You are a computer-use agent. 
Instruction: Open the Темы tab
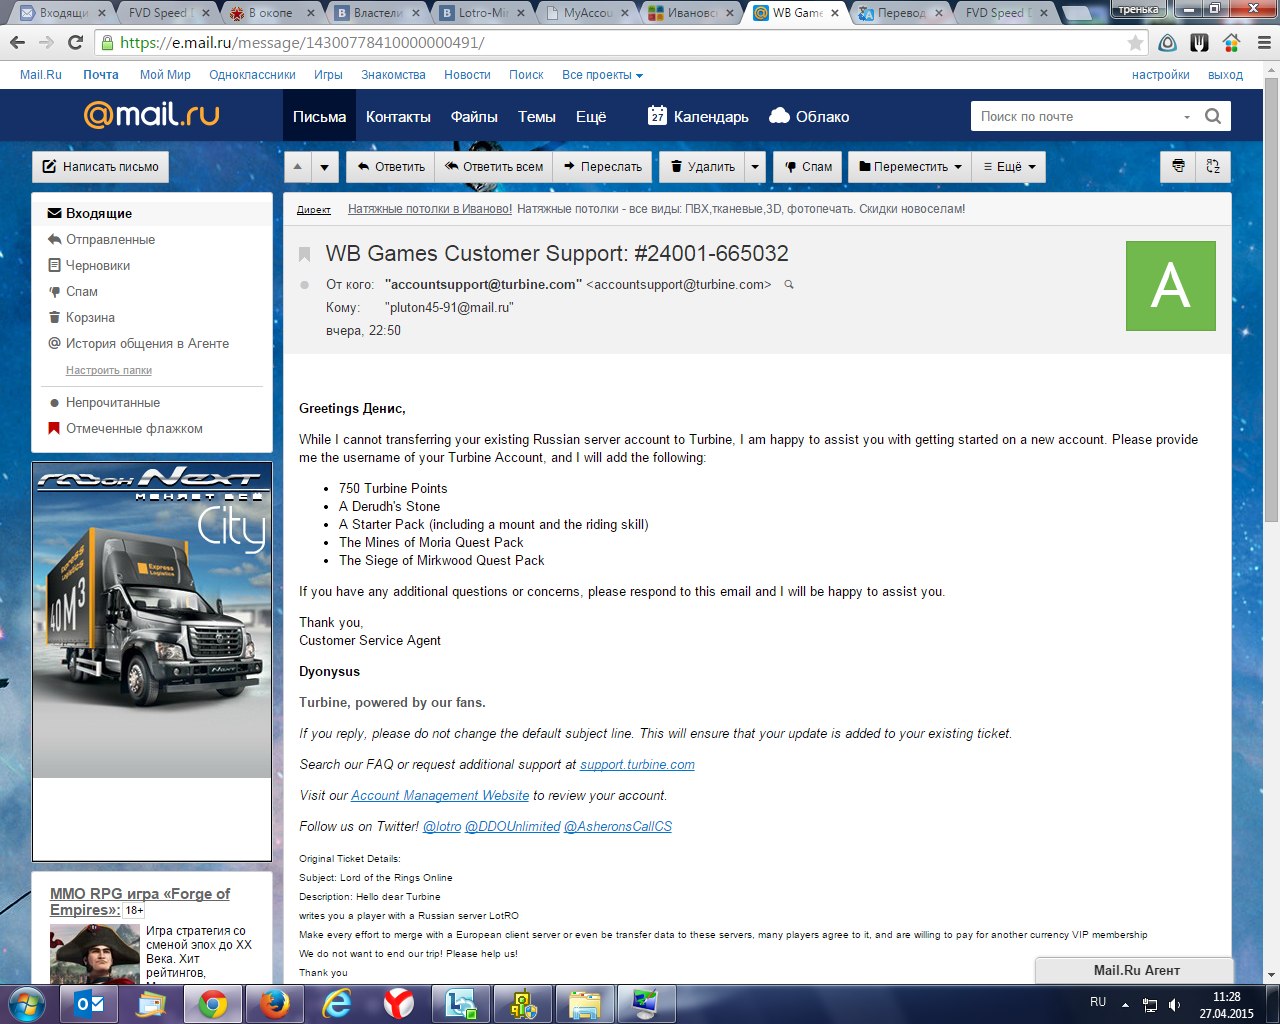[x=536, y=116]
